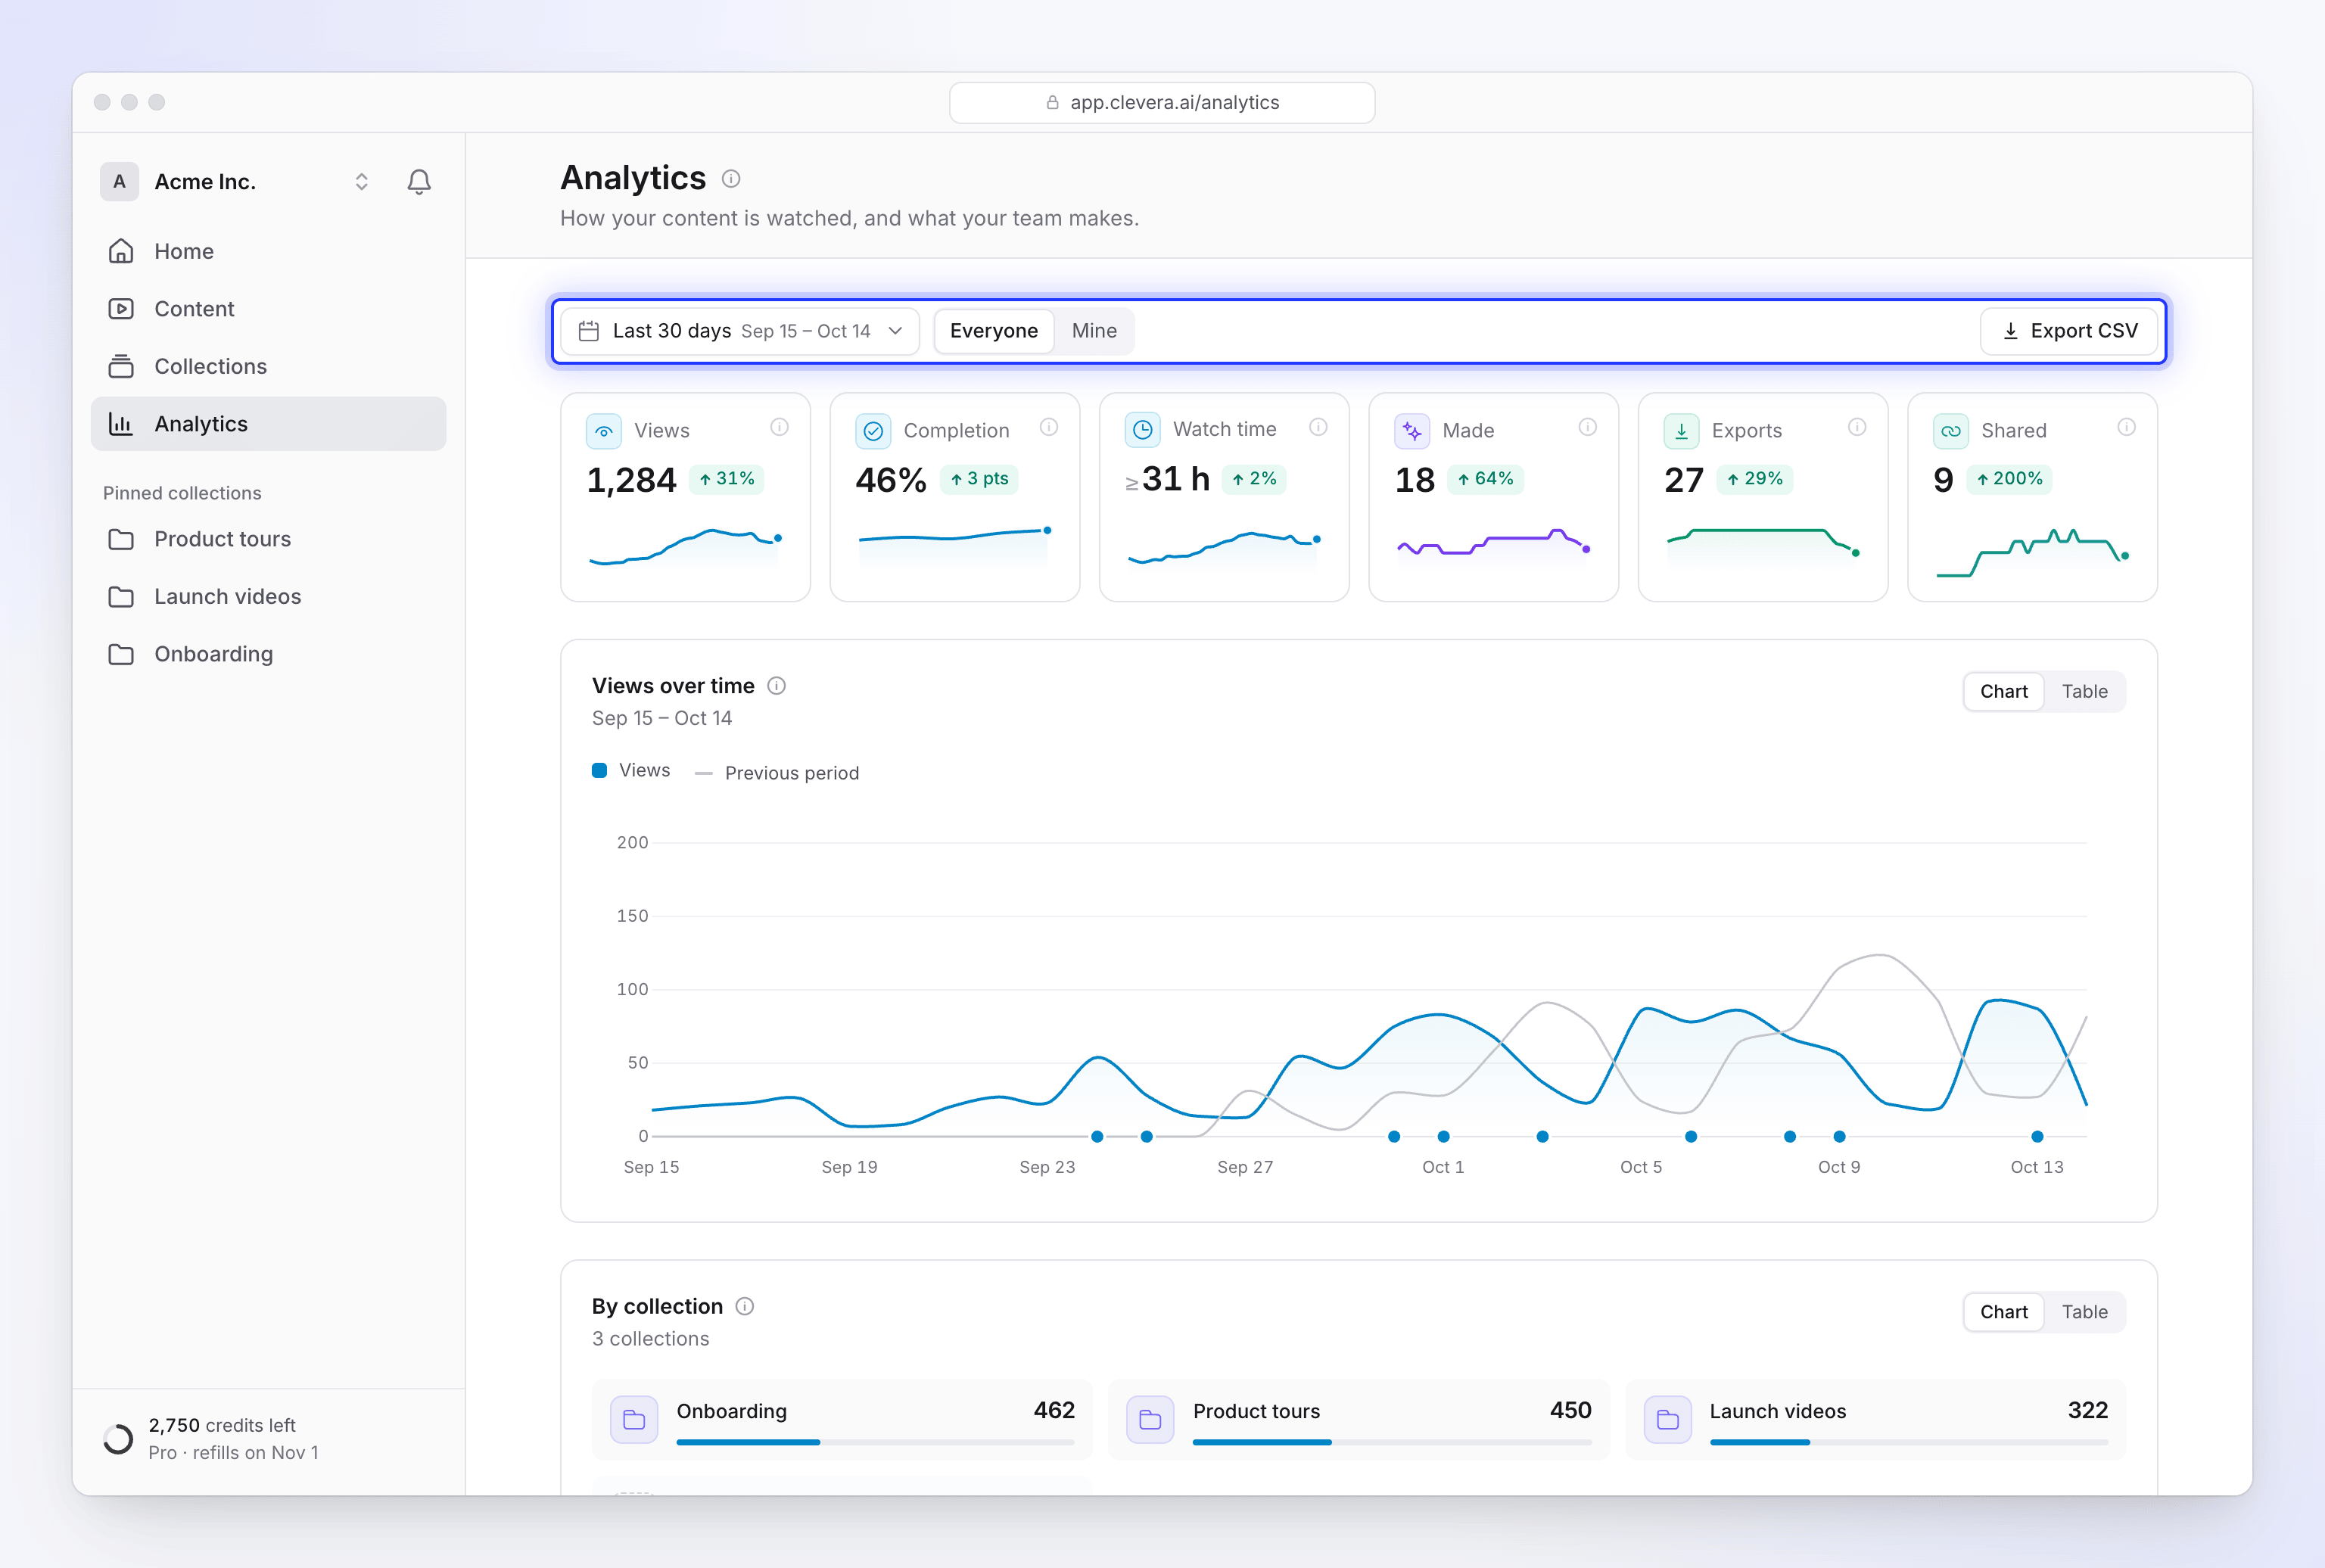Screen dimensions: 2325x1568
Task: Open the Acme Inc. workspace switcher
Action: (236, 182)
